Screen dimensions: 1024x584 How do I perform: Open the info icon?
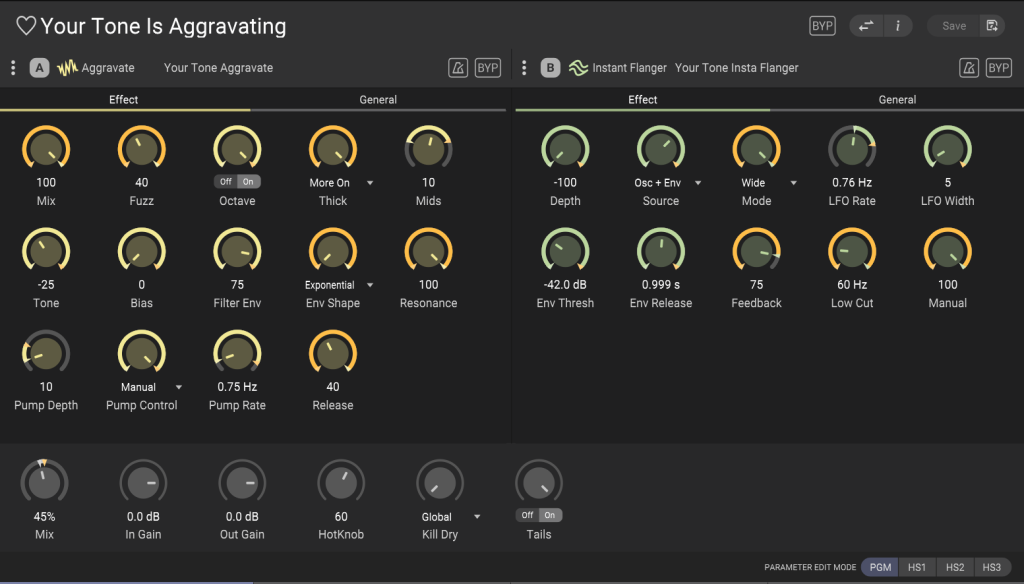pos(898,26)
